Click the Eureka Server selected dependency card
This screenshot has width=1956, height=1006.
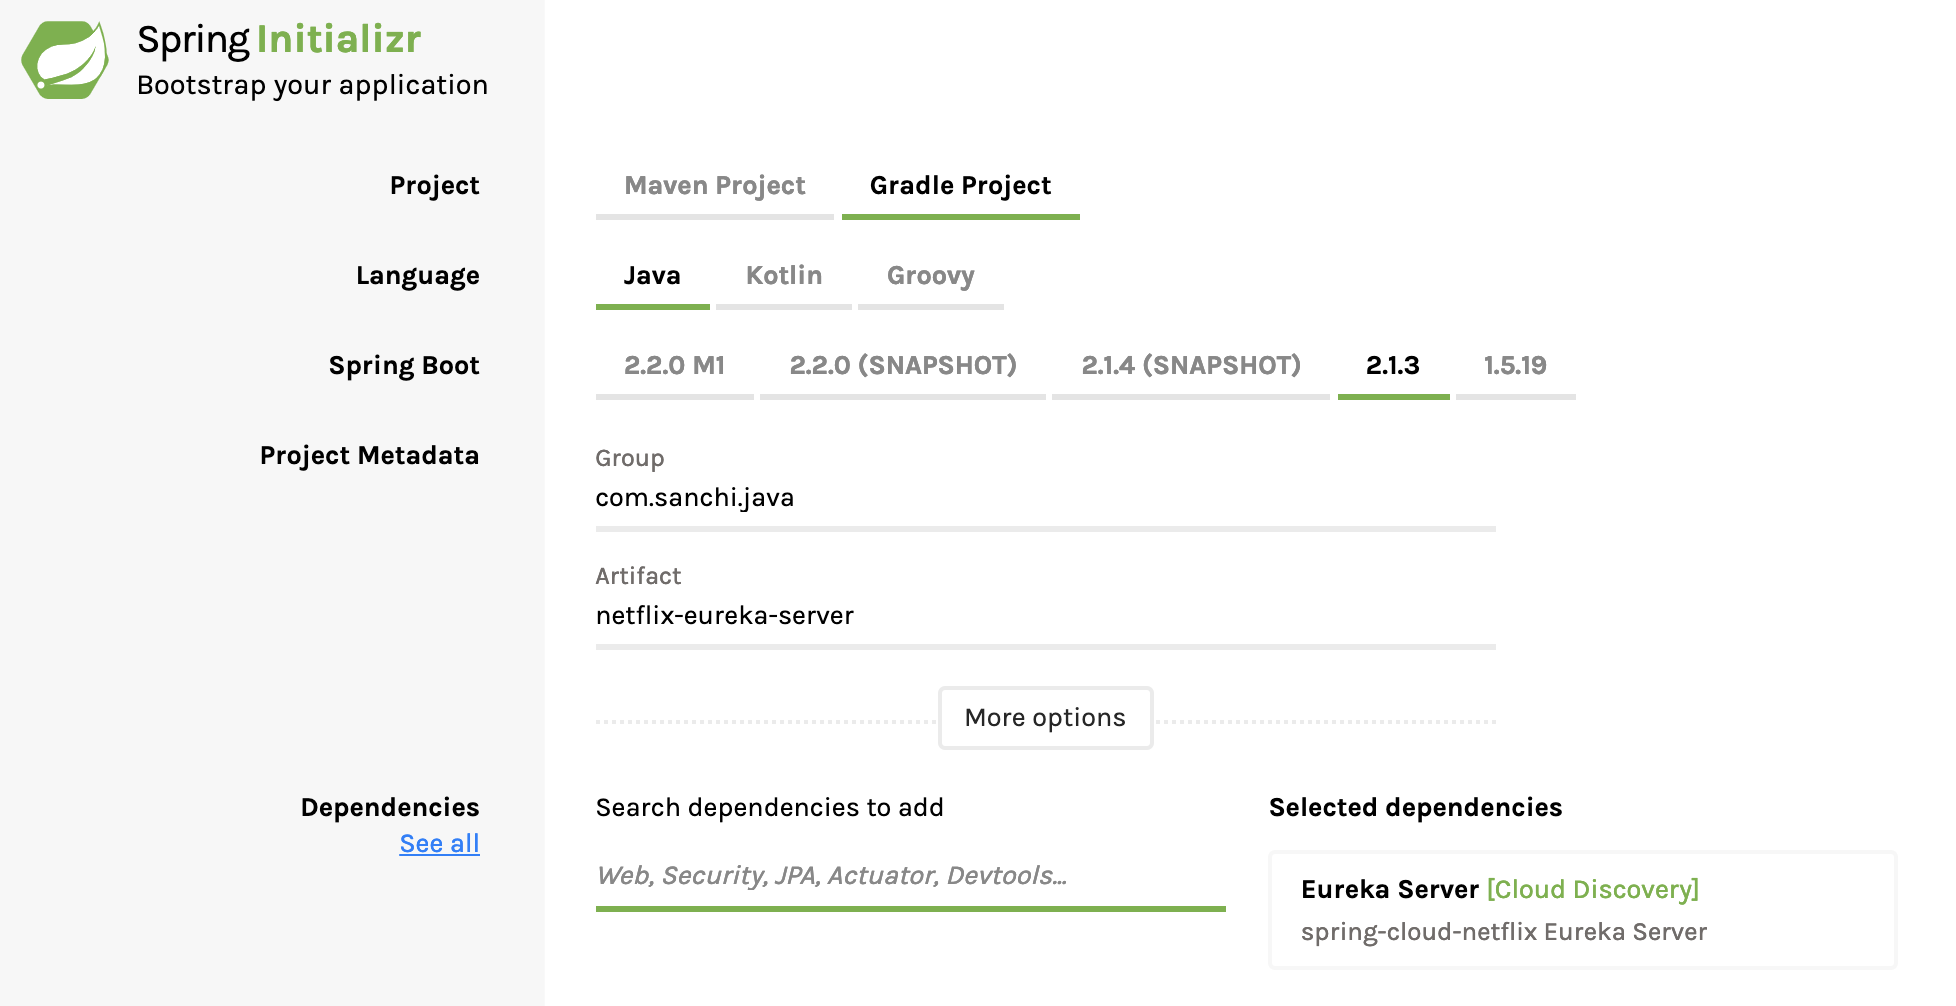(x=1582, y=910)
